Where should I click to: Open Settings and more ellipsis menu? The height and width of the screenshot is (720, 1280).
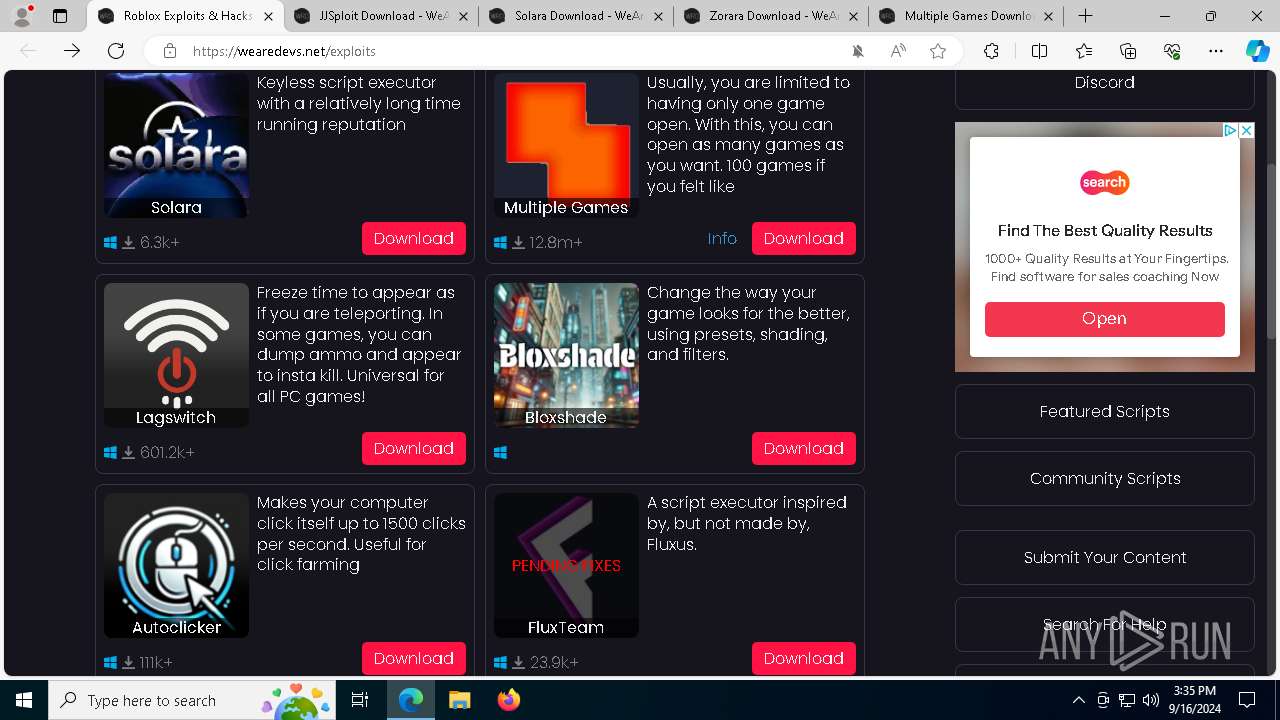[x=1216, y=51]
